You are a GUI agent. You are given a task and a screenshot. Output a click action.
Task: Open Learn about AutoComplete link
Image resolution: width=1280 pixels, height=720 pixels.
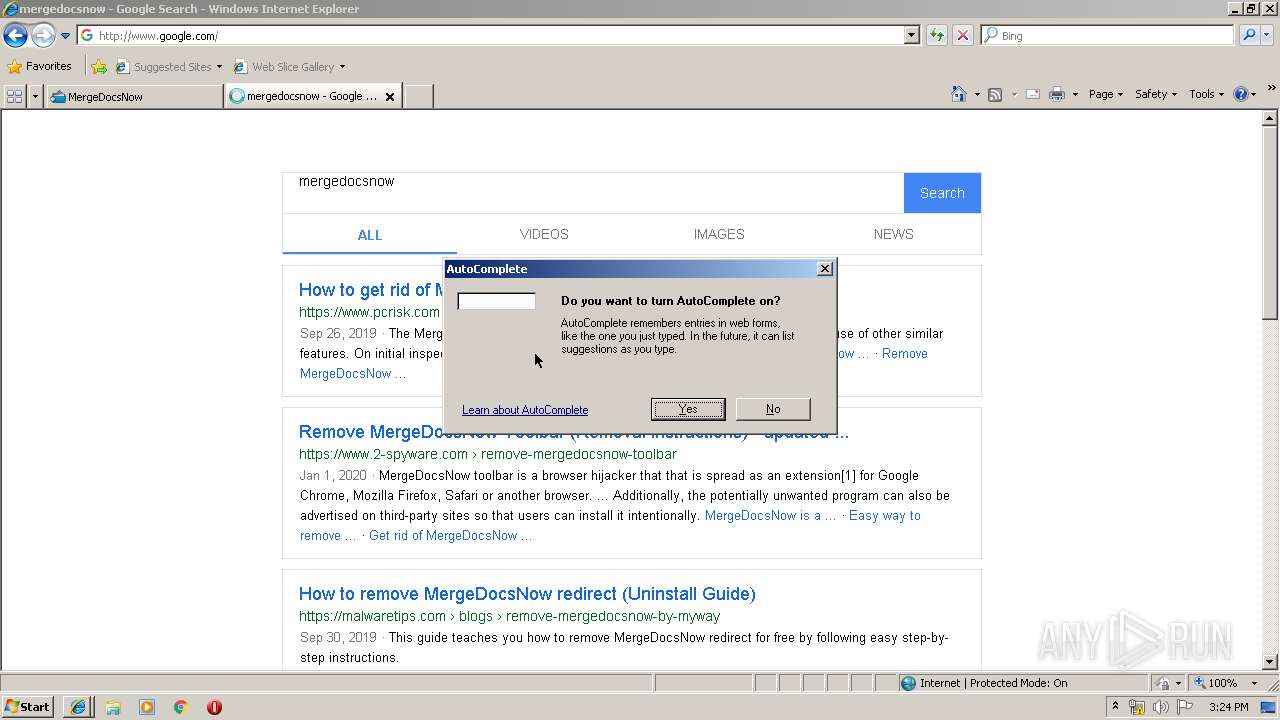click(525, 410)
